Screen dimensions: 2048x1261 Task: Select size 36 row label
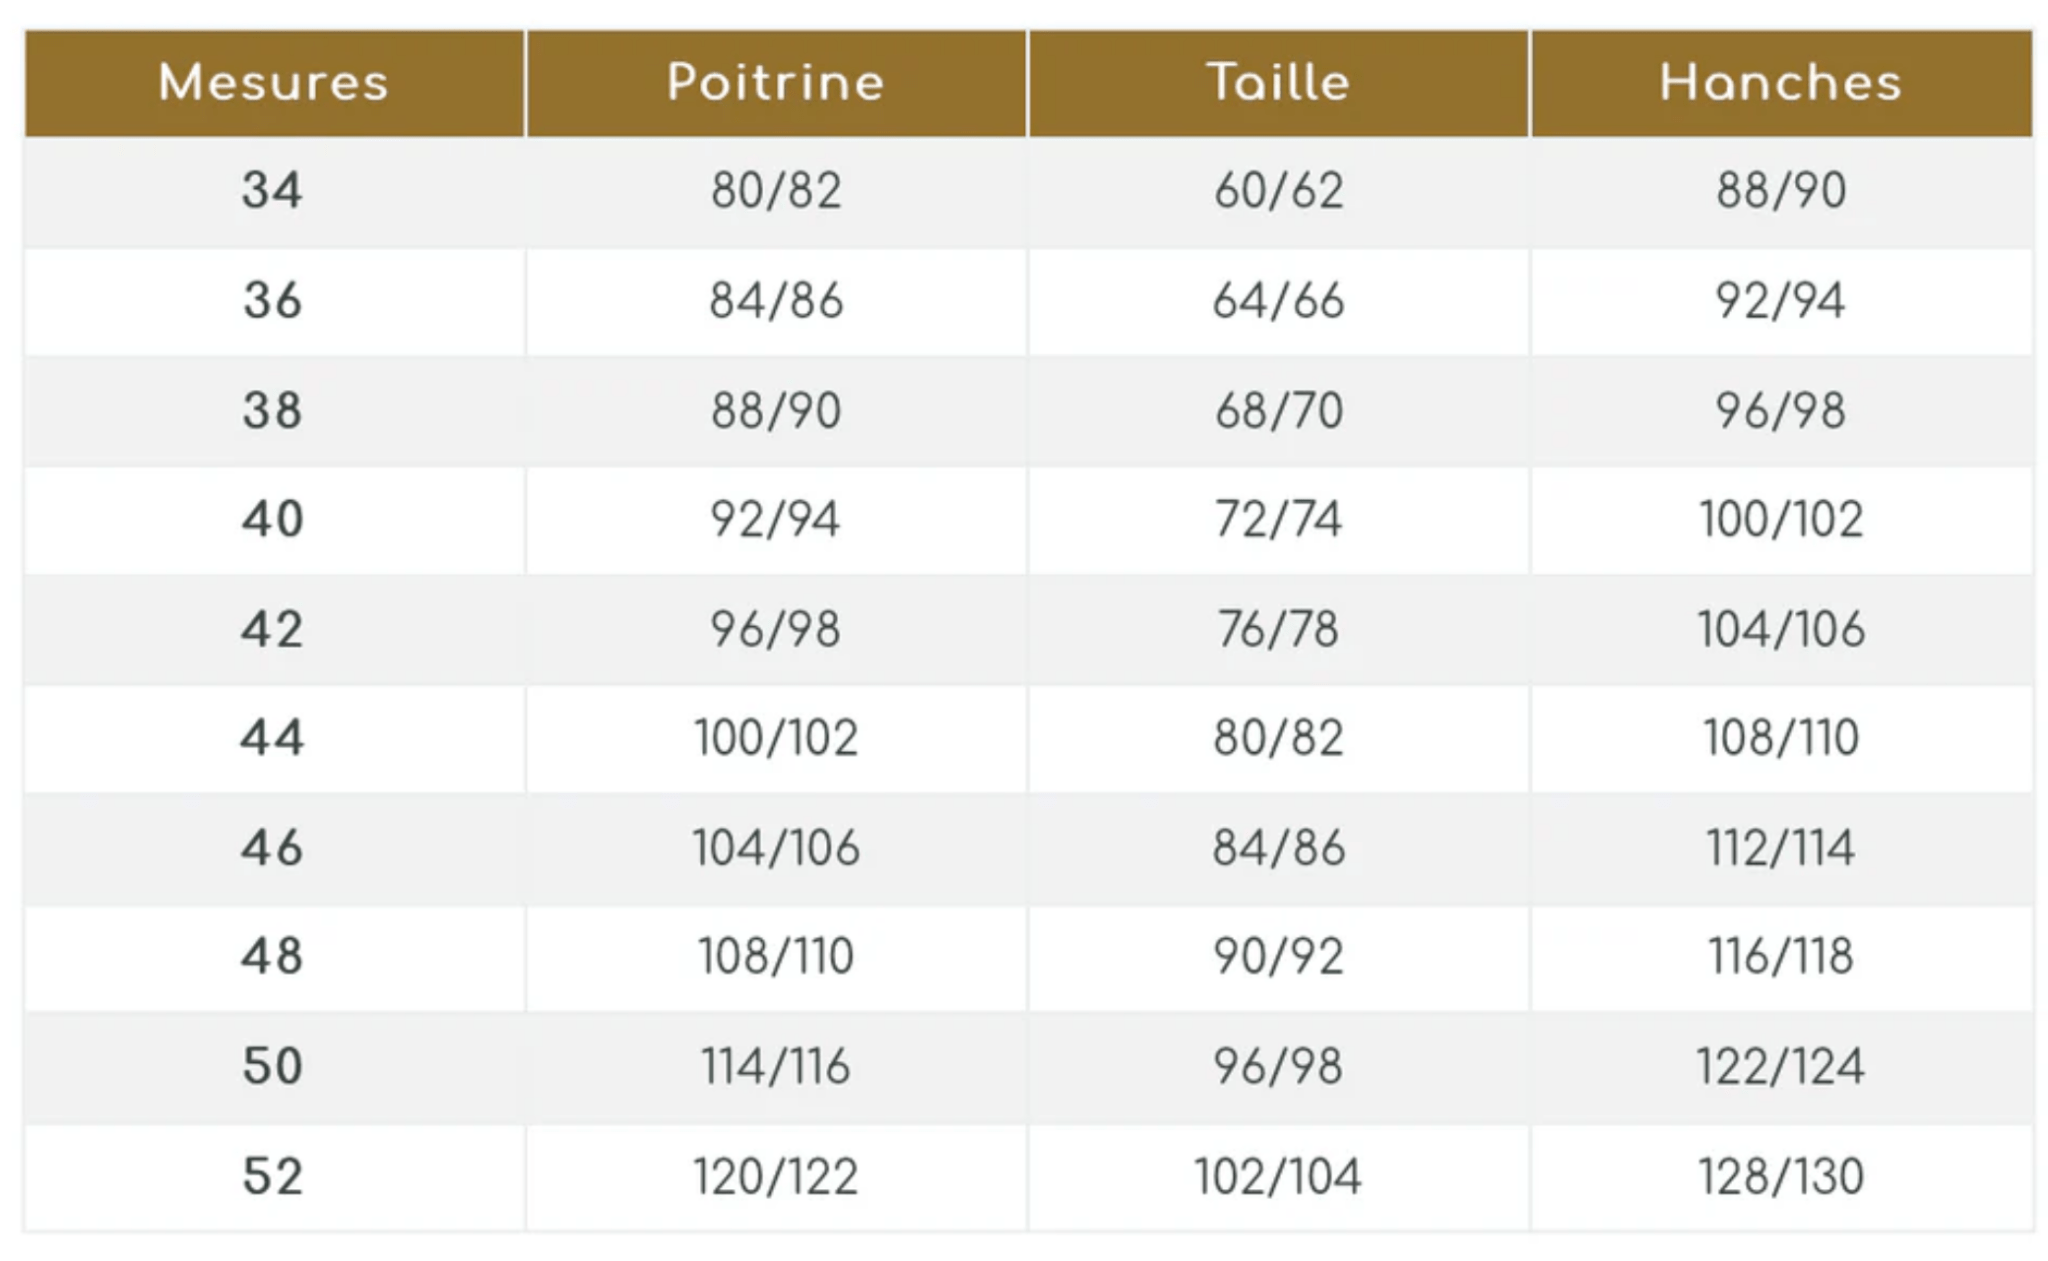272,300
